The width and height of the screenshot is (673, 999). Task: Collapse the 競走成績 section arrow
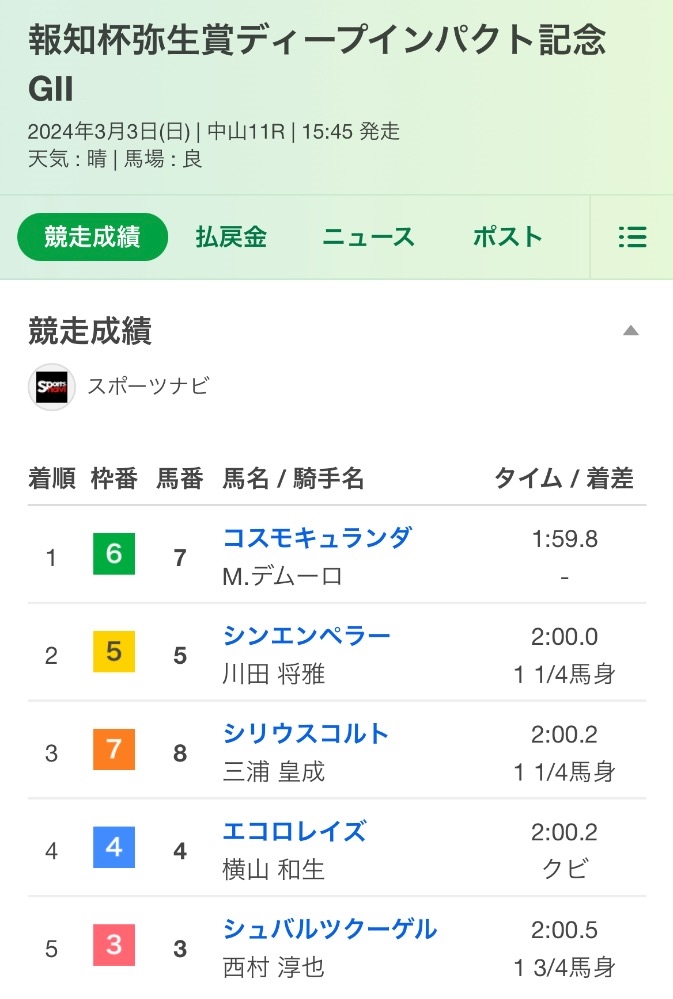click(630, 330)
